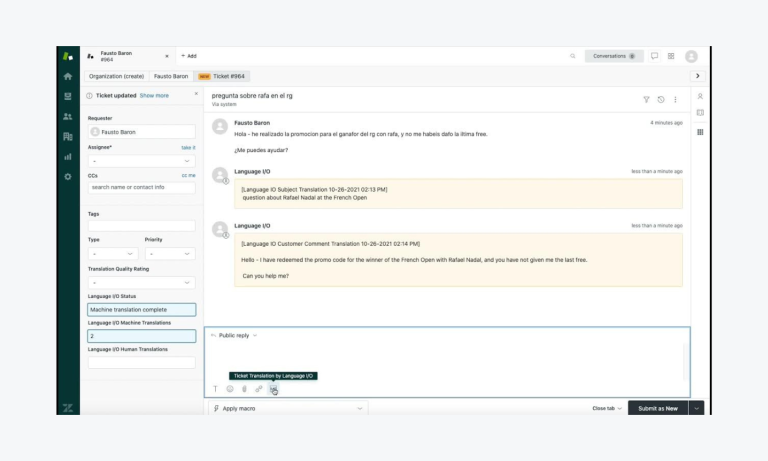768x461 pixels.
Task: Open the Views icon in sidebar
Action: (68, 97)
